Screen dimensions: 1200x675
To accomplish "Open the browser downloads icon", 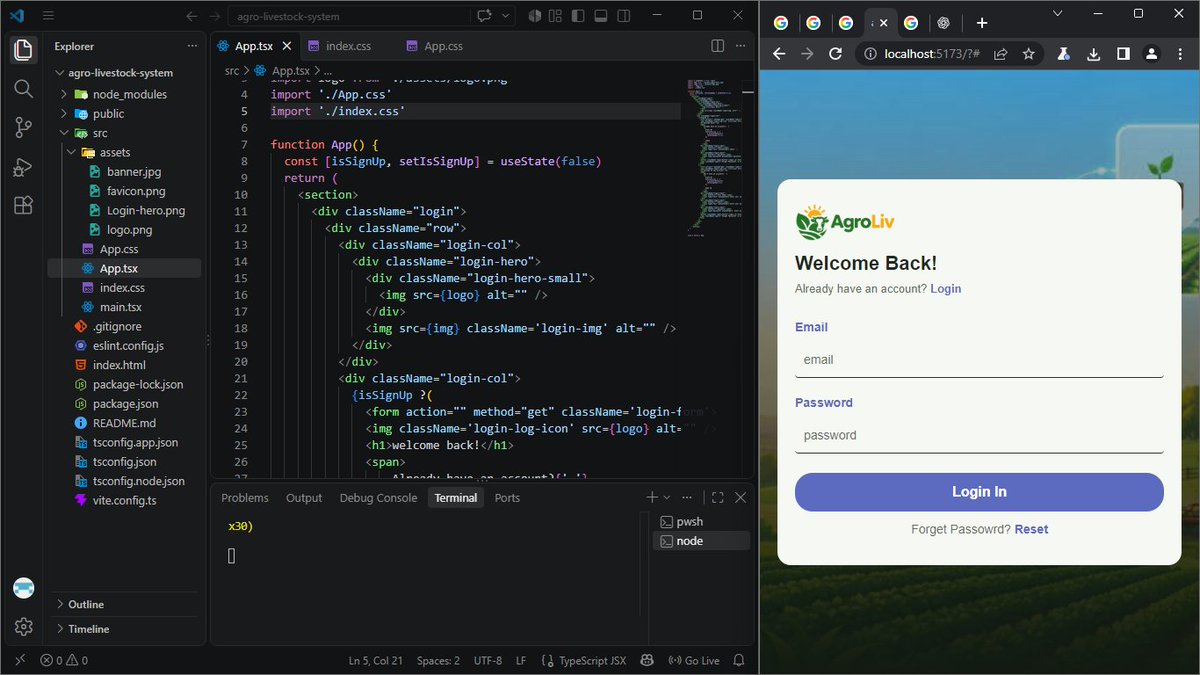I will coord(1094,54).
